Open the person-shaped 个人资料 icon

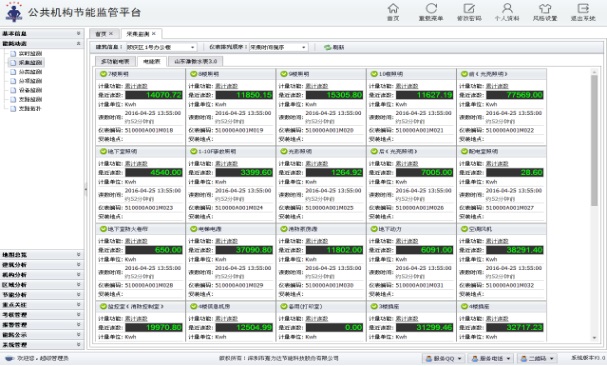click(507, 8)
